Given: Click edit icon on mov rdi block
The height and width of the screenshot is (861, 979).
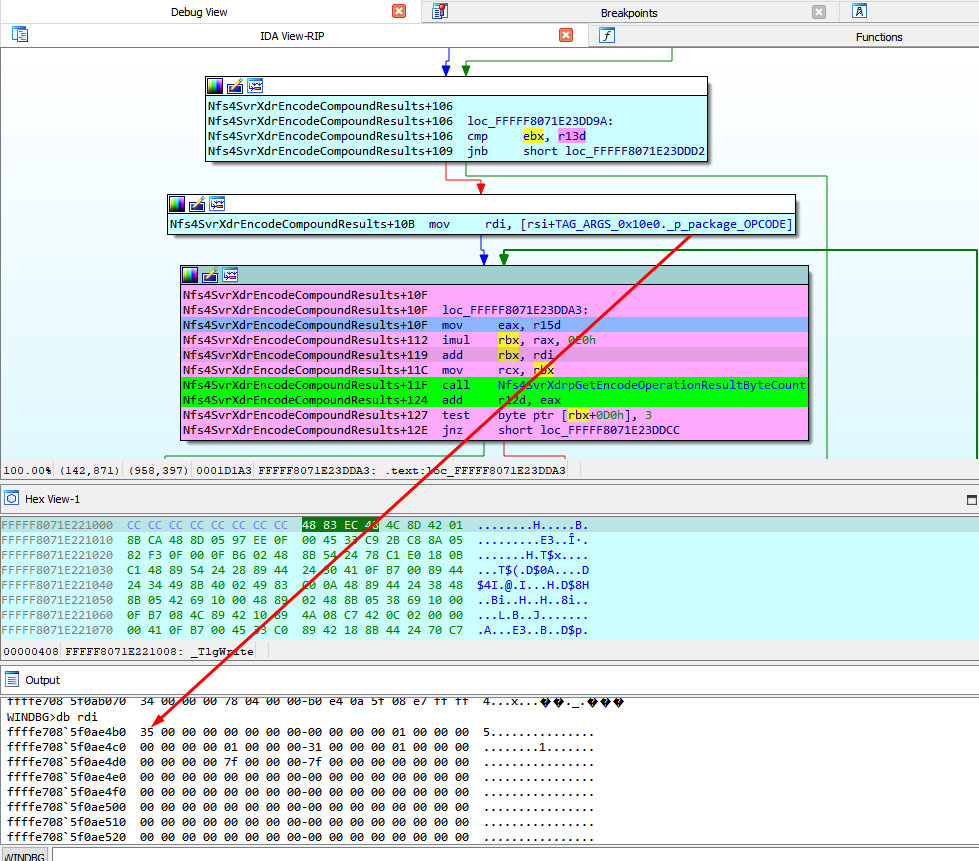Looking at the screenshot, I should [197, 204].
